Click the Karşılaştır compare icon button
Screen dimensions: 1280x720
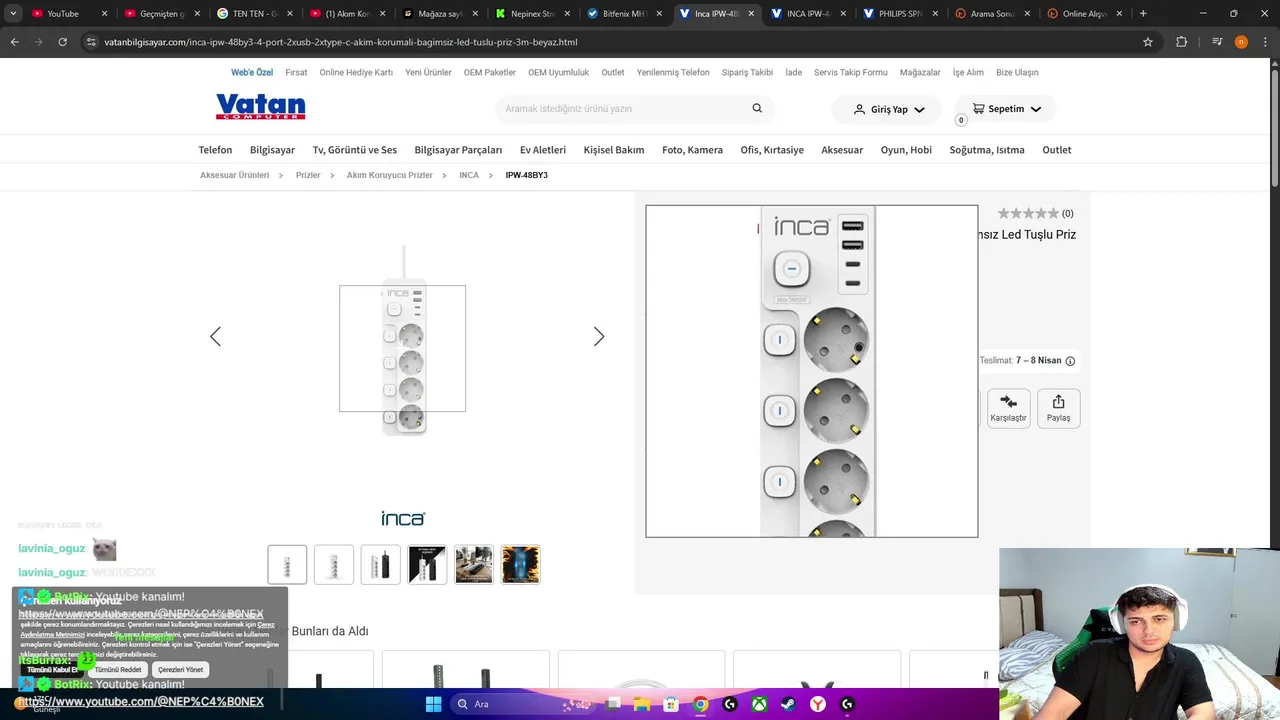(x=1008, y=408)
